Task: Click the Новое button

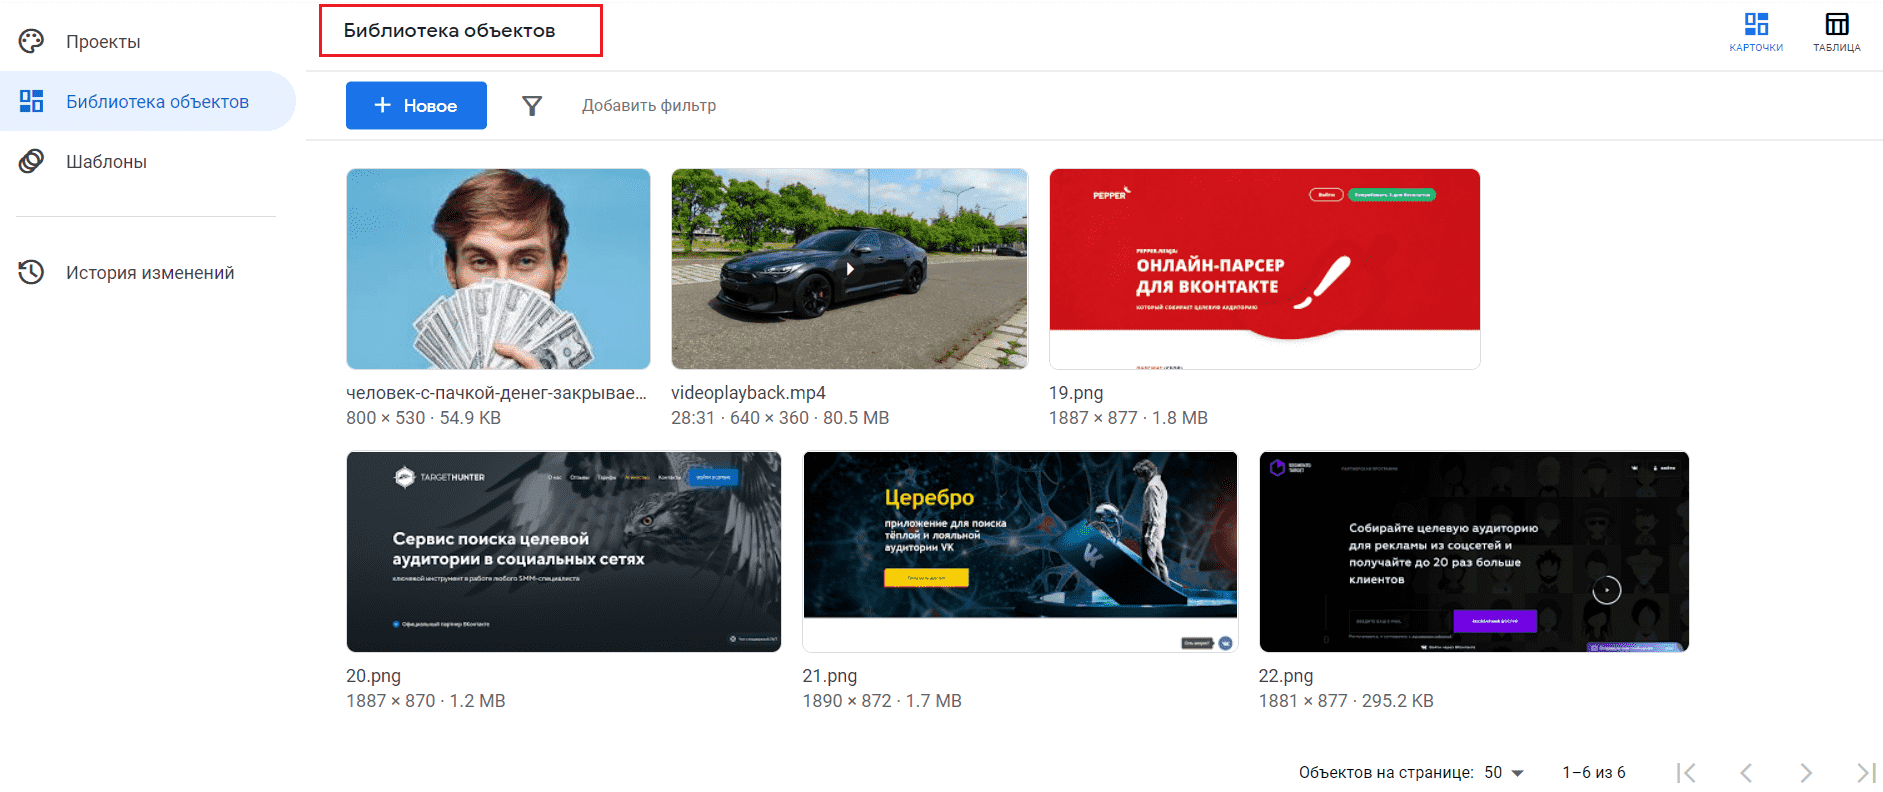Action: click(416, 105)
